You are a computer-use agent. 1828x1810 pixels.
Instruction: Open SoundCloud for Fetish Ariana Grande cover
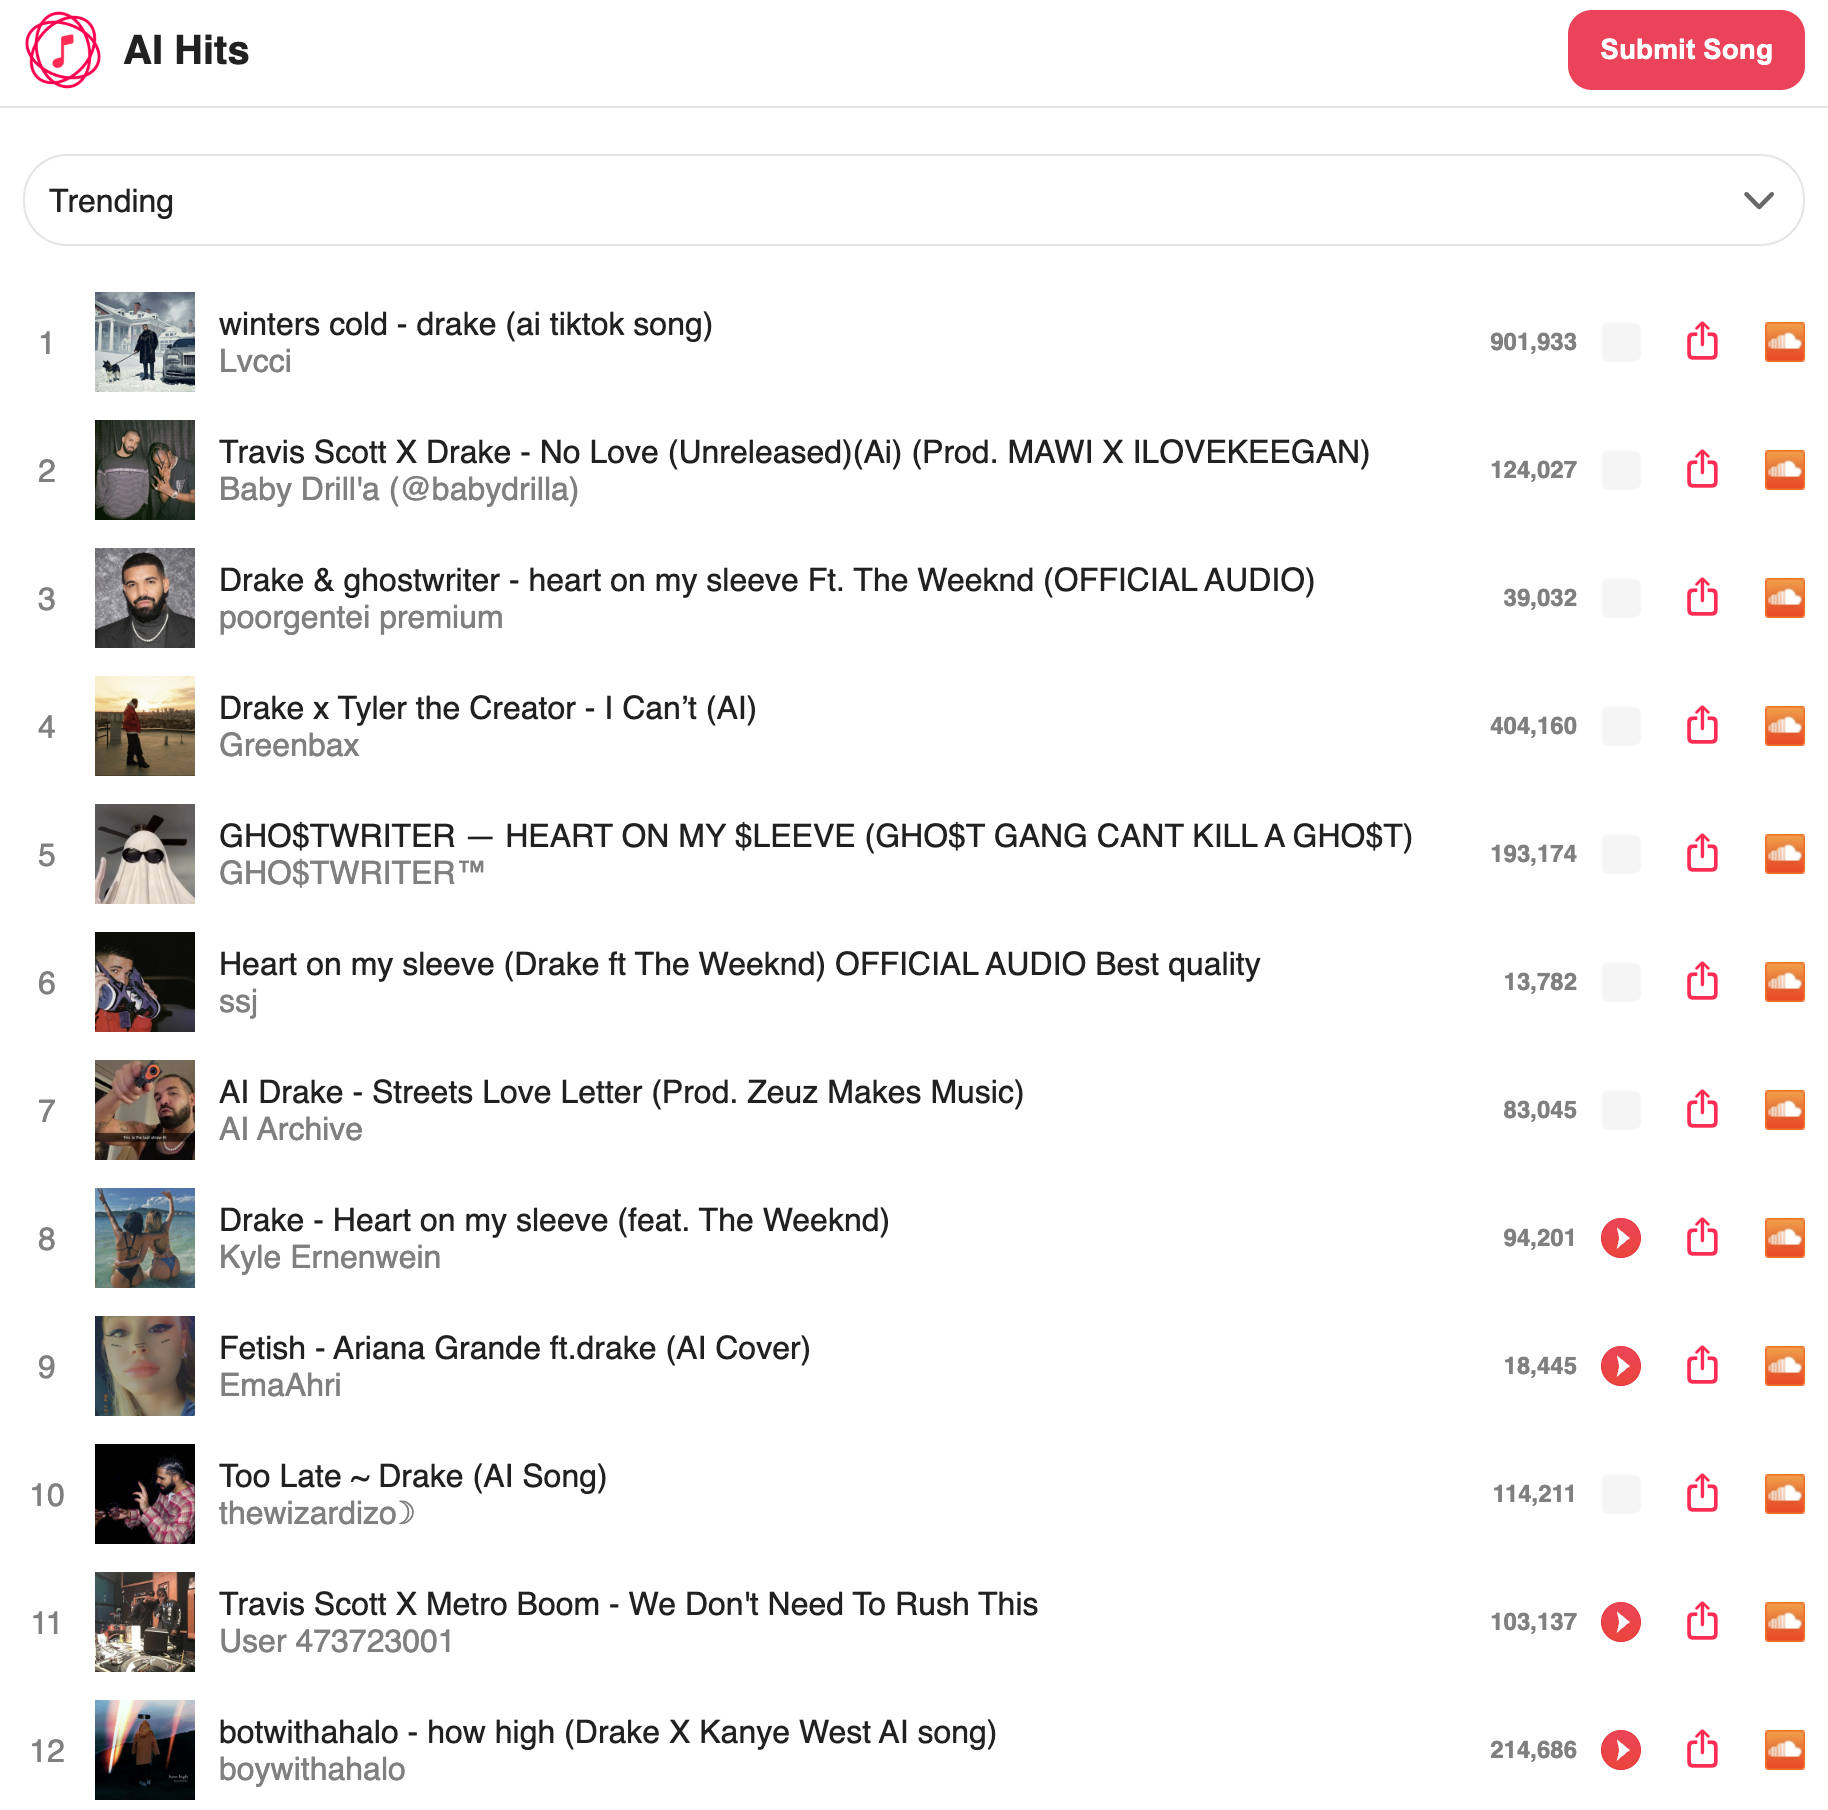(1784, 1366)
